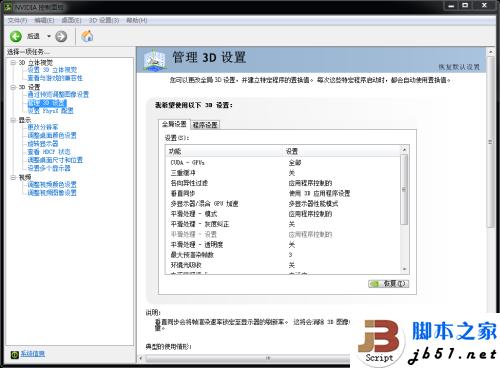
Task: Go to the Home page icon
Action: [87, 36]
